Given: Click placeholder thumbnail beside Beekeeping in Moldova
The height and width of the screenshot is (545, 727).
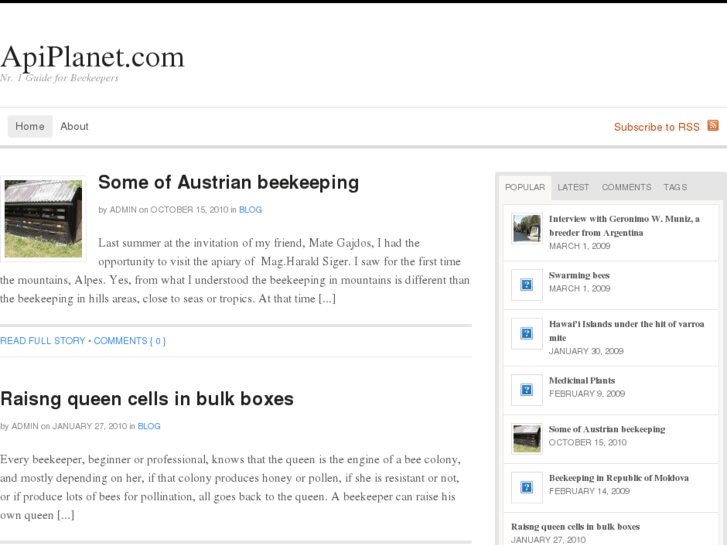Looking at the screenshot, I should point(527,487).
